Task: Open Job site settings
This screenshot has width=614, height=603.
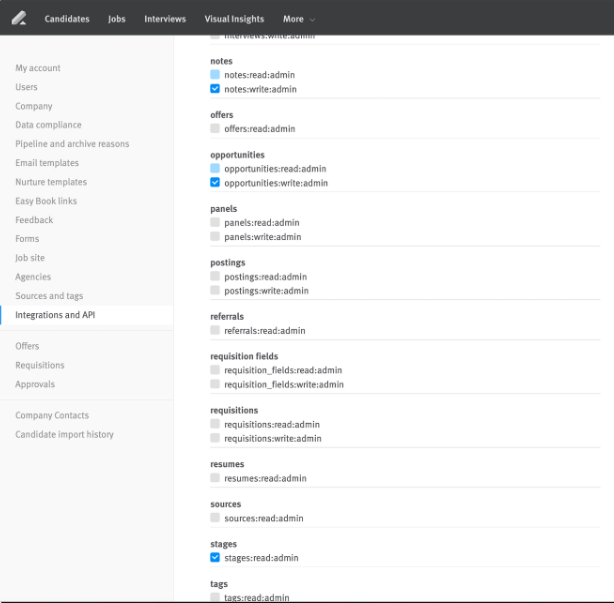Action: coord(30,258)
